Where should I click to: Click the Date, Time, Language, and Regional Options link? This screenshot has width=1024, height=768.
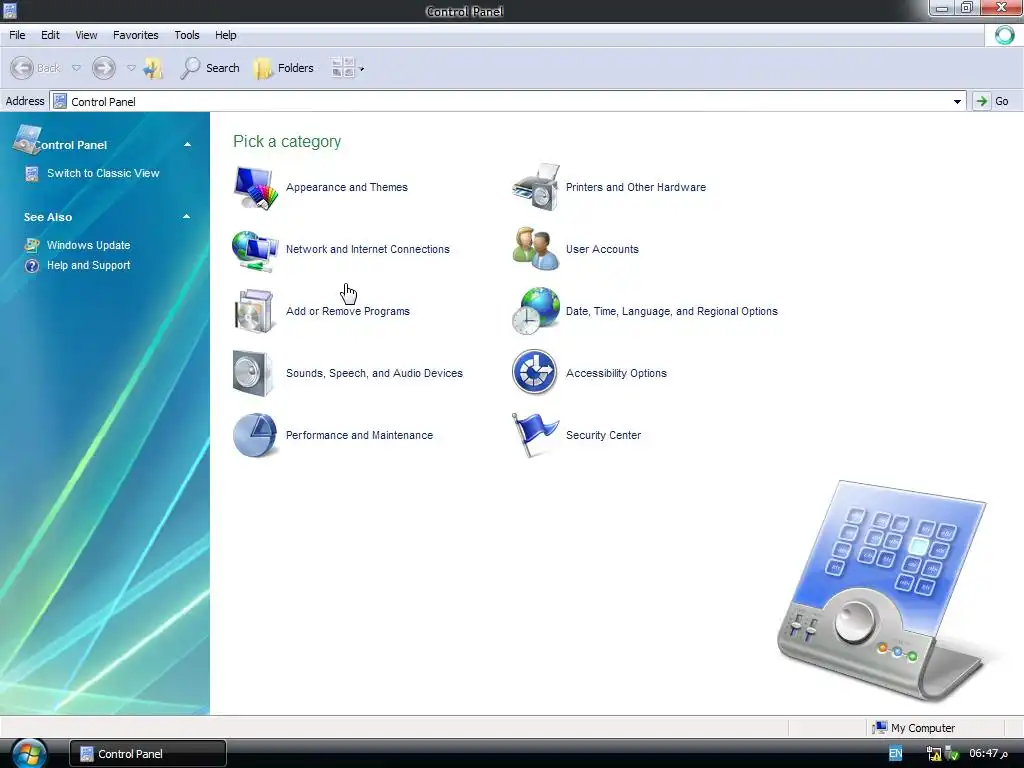671,312
